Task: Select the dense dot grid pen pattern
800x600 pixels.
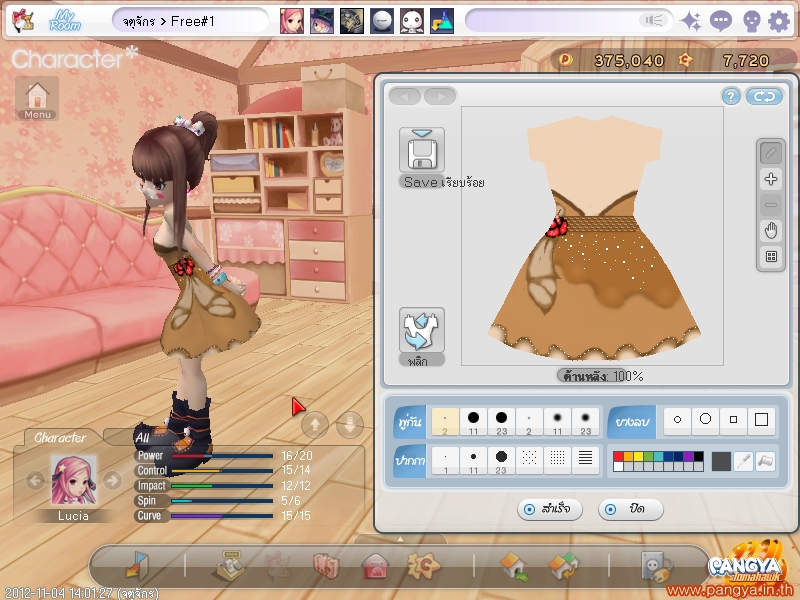Action: coord(557,461)
